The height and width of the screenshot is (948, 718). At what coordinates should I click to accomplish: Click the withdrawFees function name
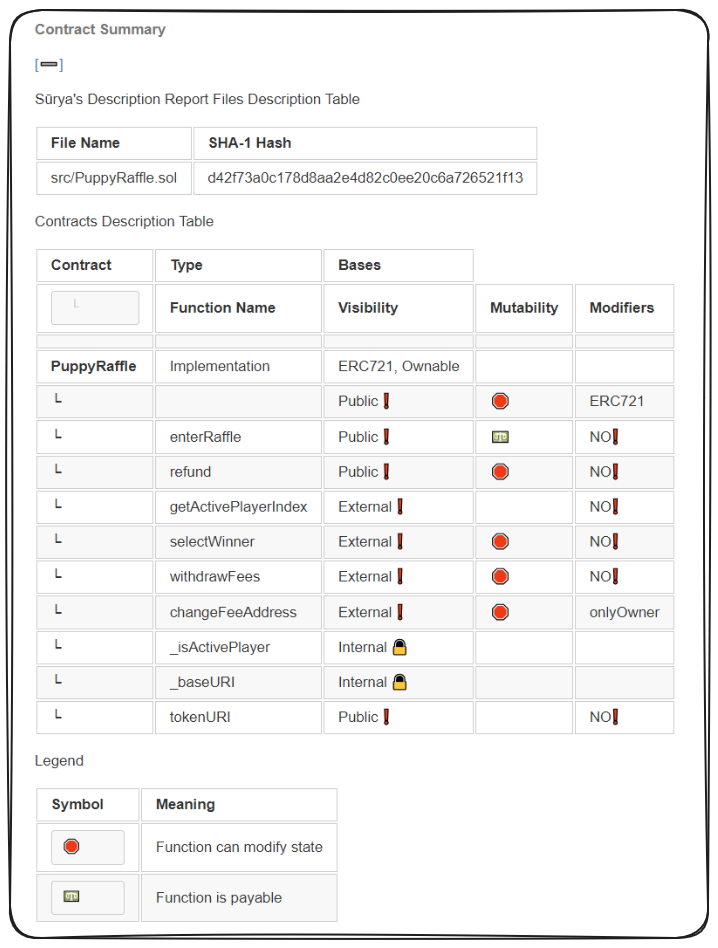(x=212, y=577)
